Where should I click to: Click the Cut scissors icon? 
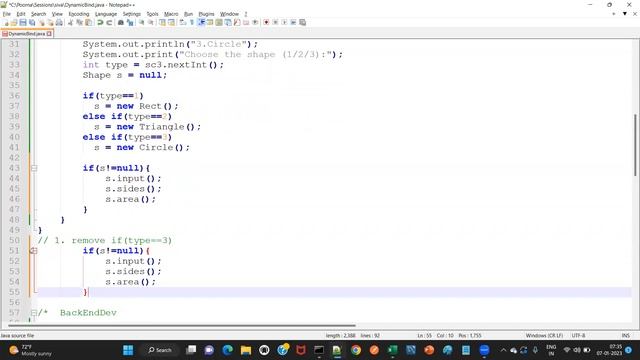(70, 22)
